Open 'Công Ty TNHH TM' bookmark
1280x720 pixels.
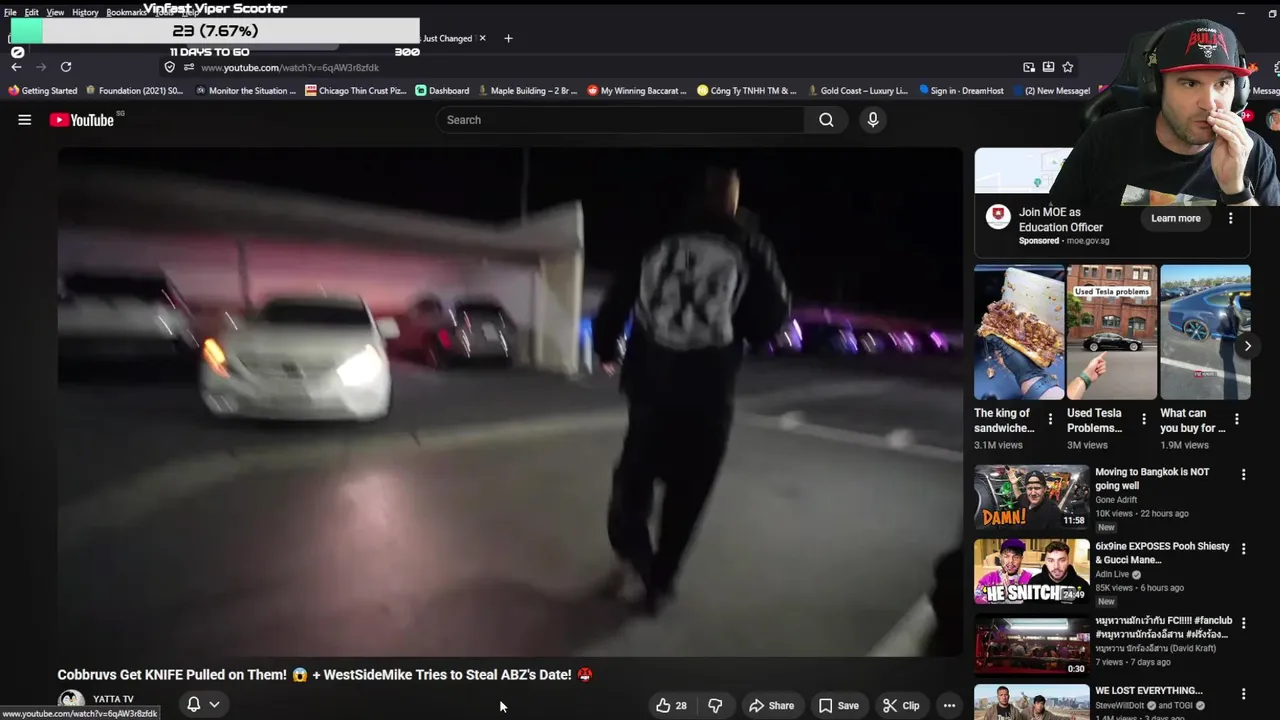tap(747, 90)
